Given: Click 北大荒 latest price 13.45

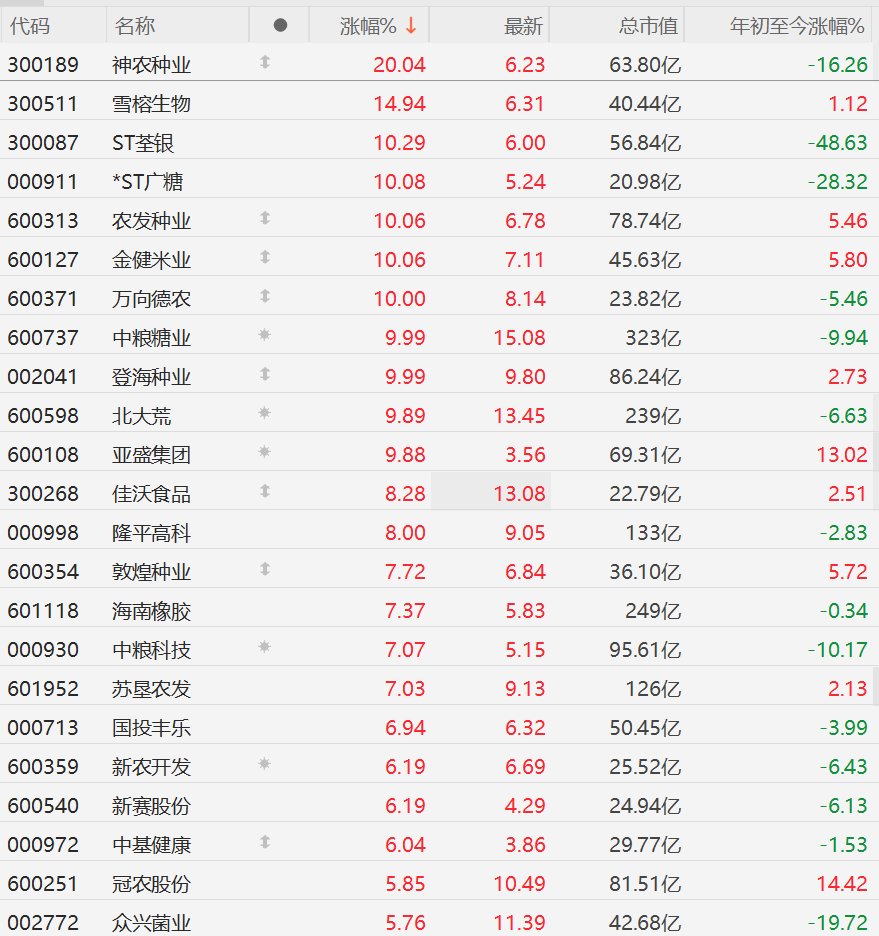Looking at the screenshot, I should coord(519,415).
